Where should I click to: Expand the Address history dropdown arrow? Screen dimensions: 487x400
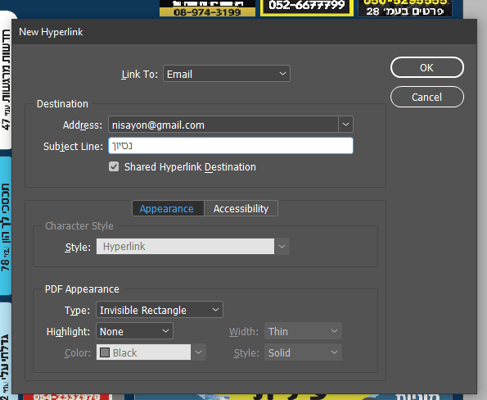click(x=346, y=125)
